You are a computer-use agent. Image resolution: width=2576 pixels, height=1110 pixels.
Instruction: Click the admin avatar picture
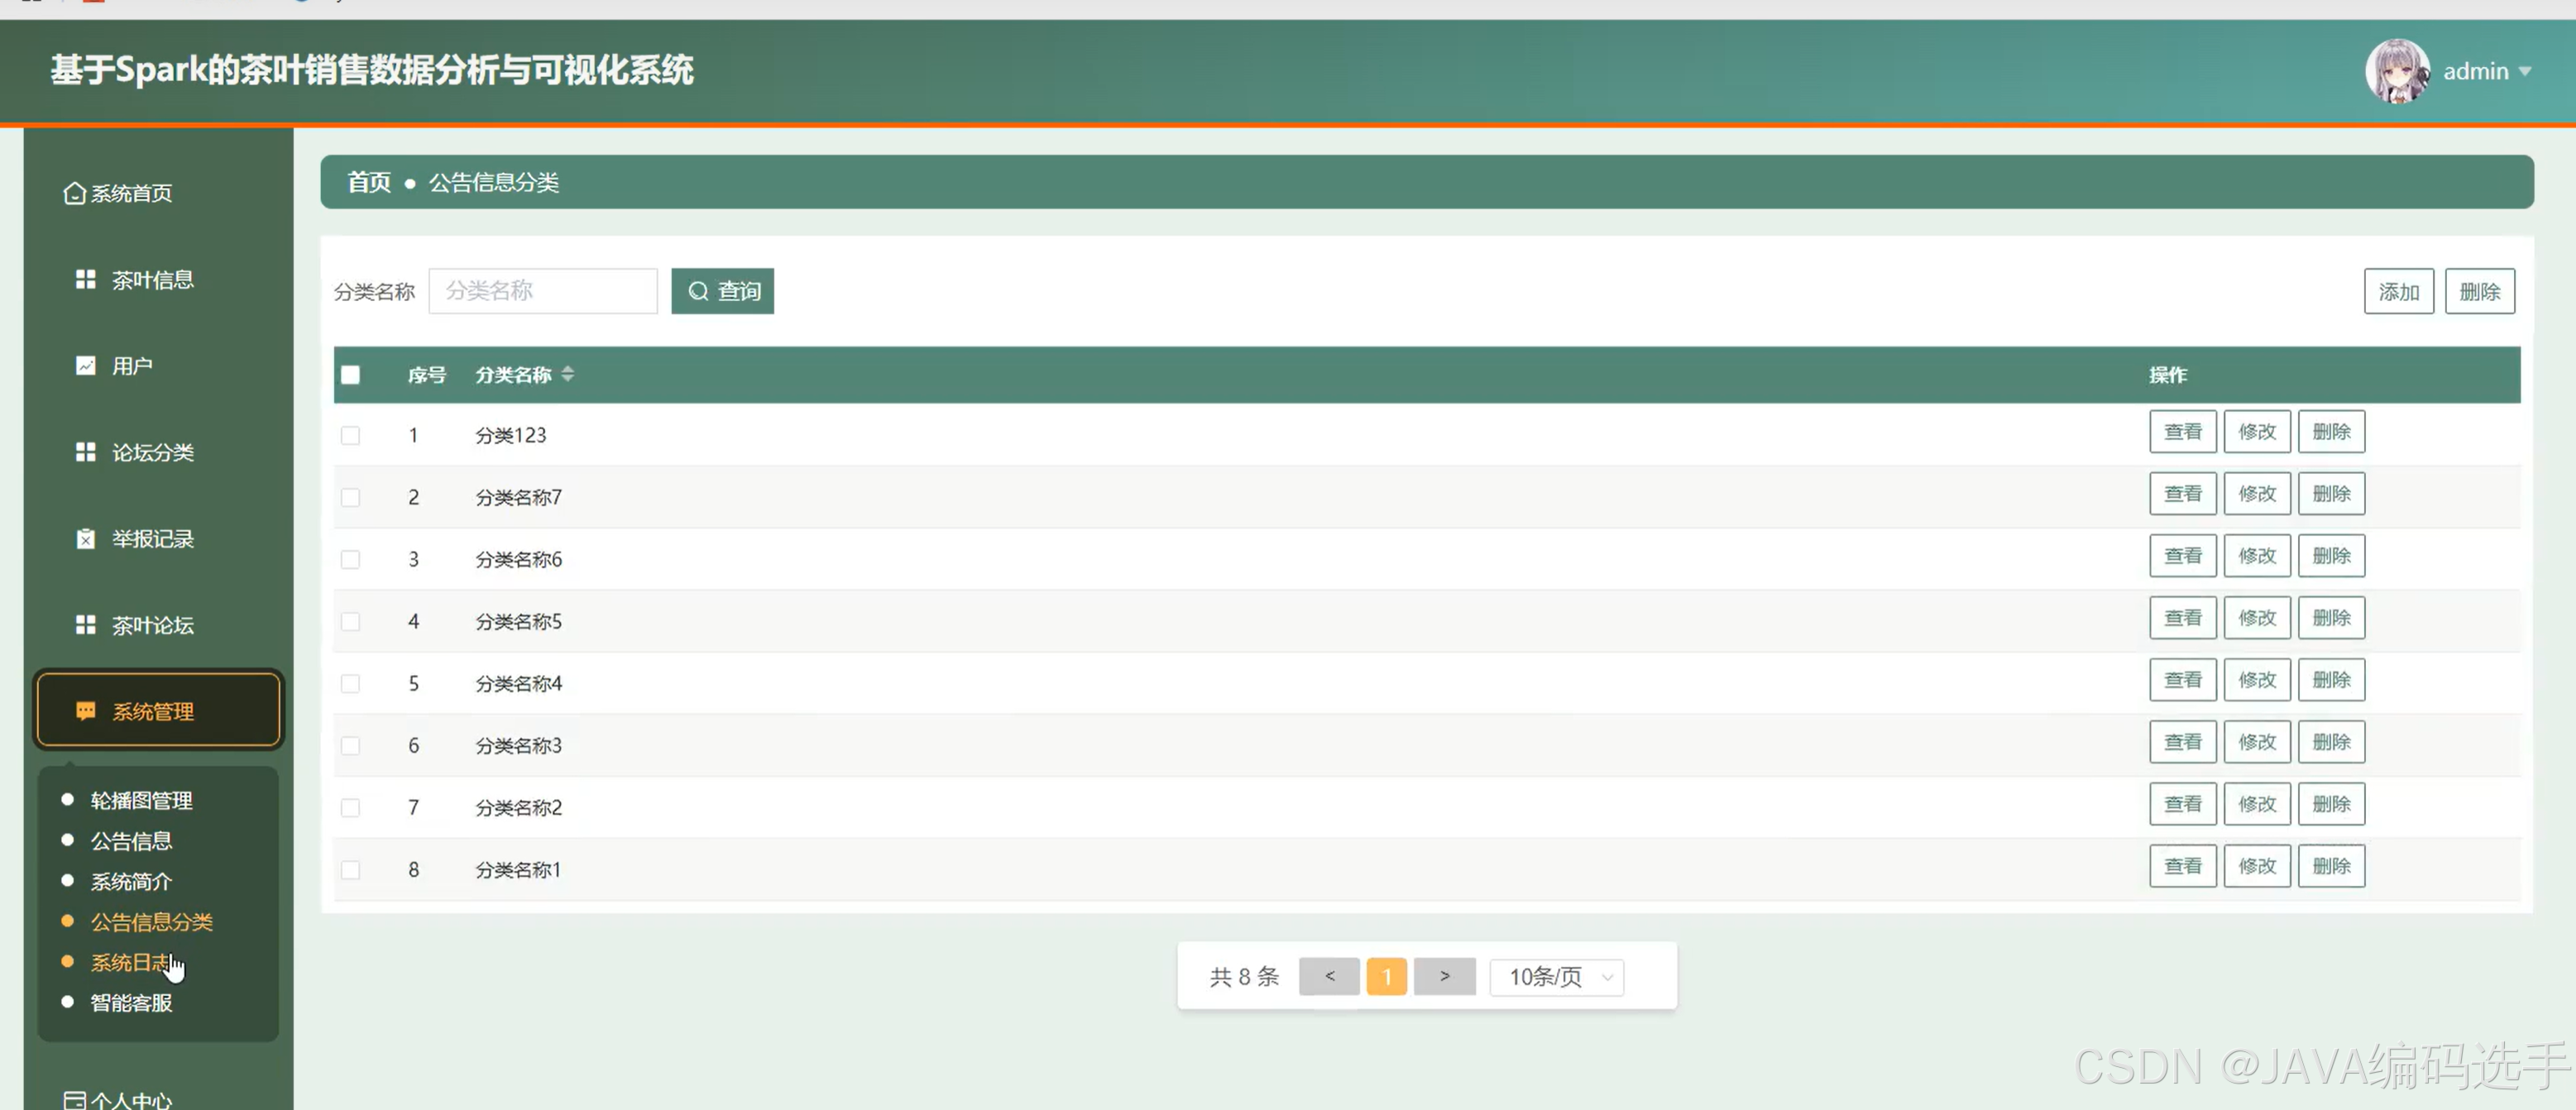click(2397, 71)
